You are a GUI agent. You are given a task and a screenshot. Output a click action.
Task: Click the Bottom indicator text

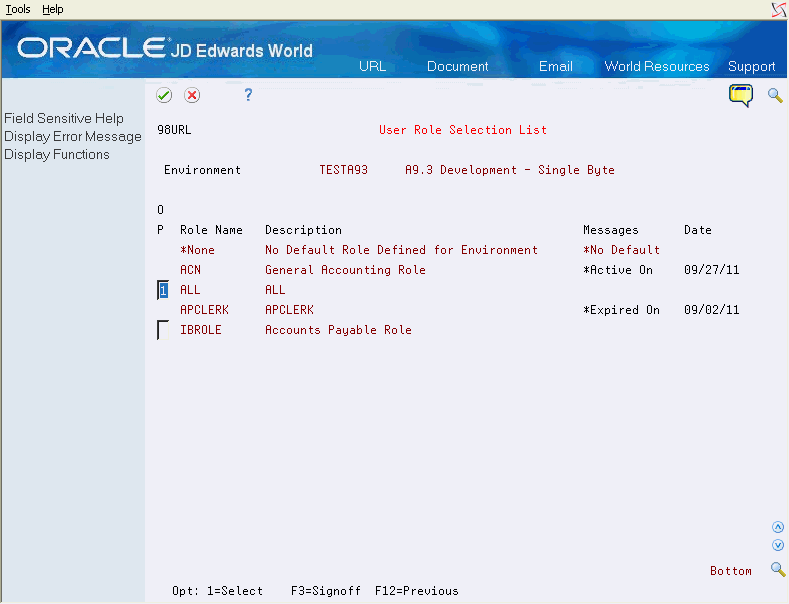(x=731, y=571)
